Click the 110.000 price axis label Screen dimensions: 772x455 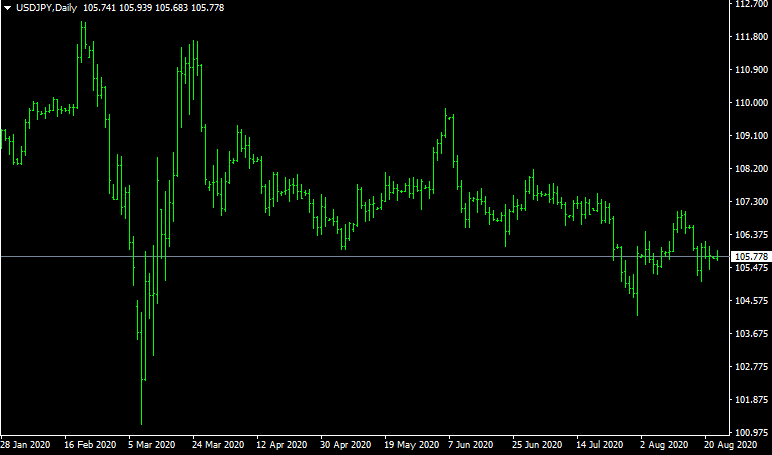click(x=751, y=102)
